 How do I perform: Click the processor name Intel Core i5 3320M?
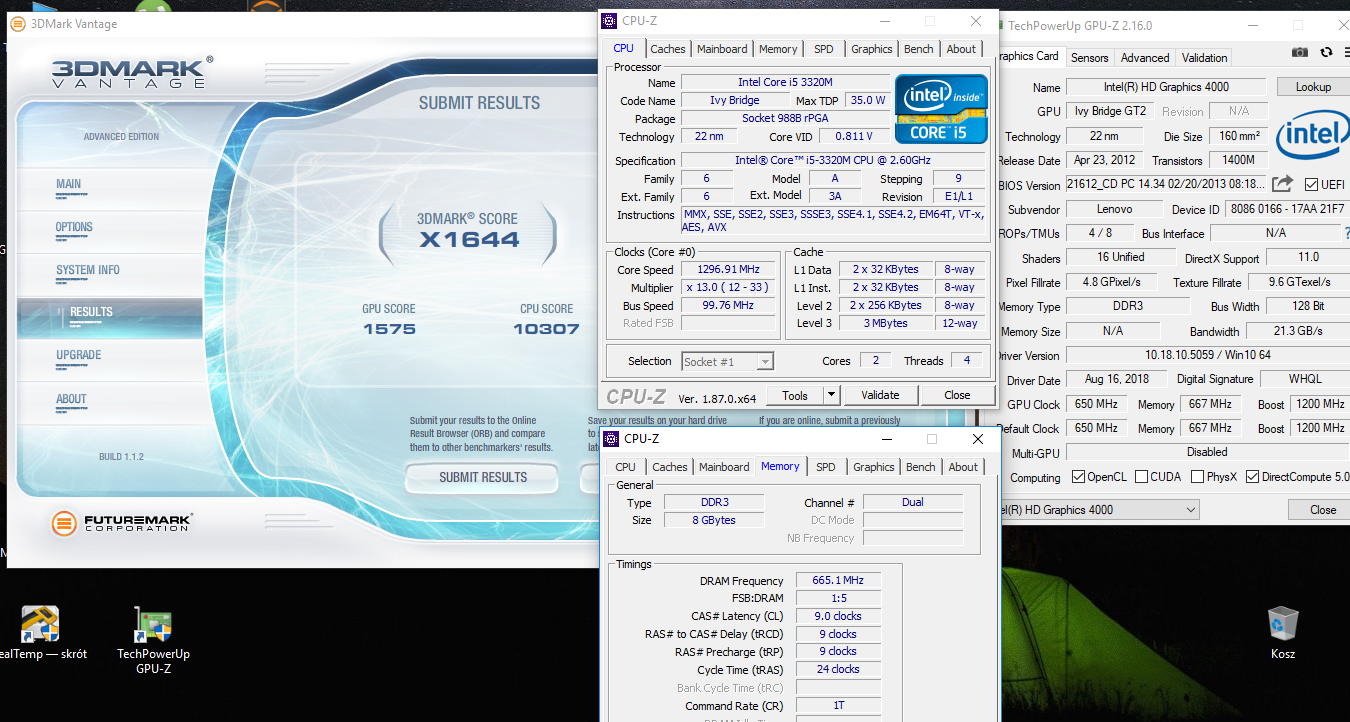(x=785, y=83)
